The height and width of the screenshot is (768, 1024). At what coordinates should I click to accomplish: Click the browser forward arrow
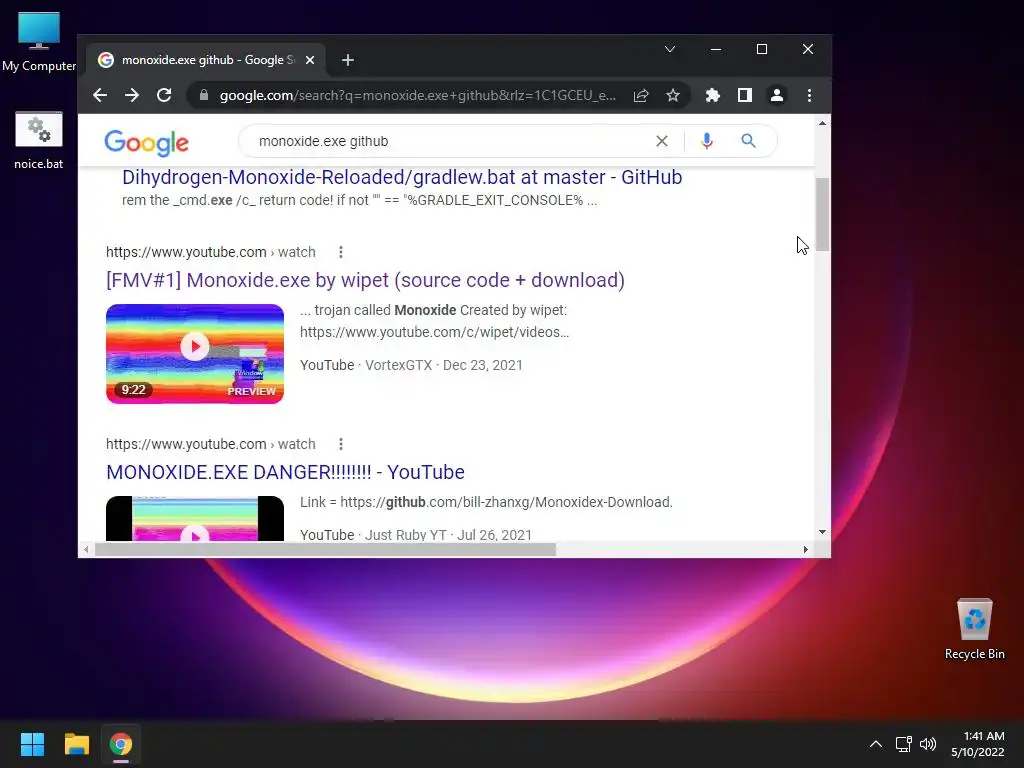point(132,95)
